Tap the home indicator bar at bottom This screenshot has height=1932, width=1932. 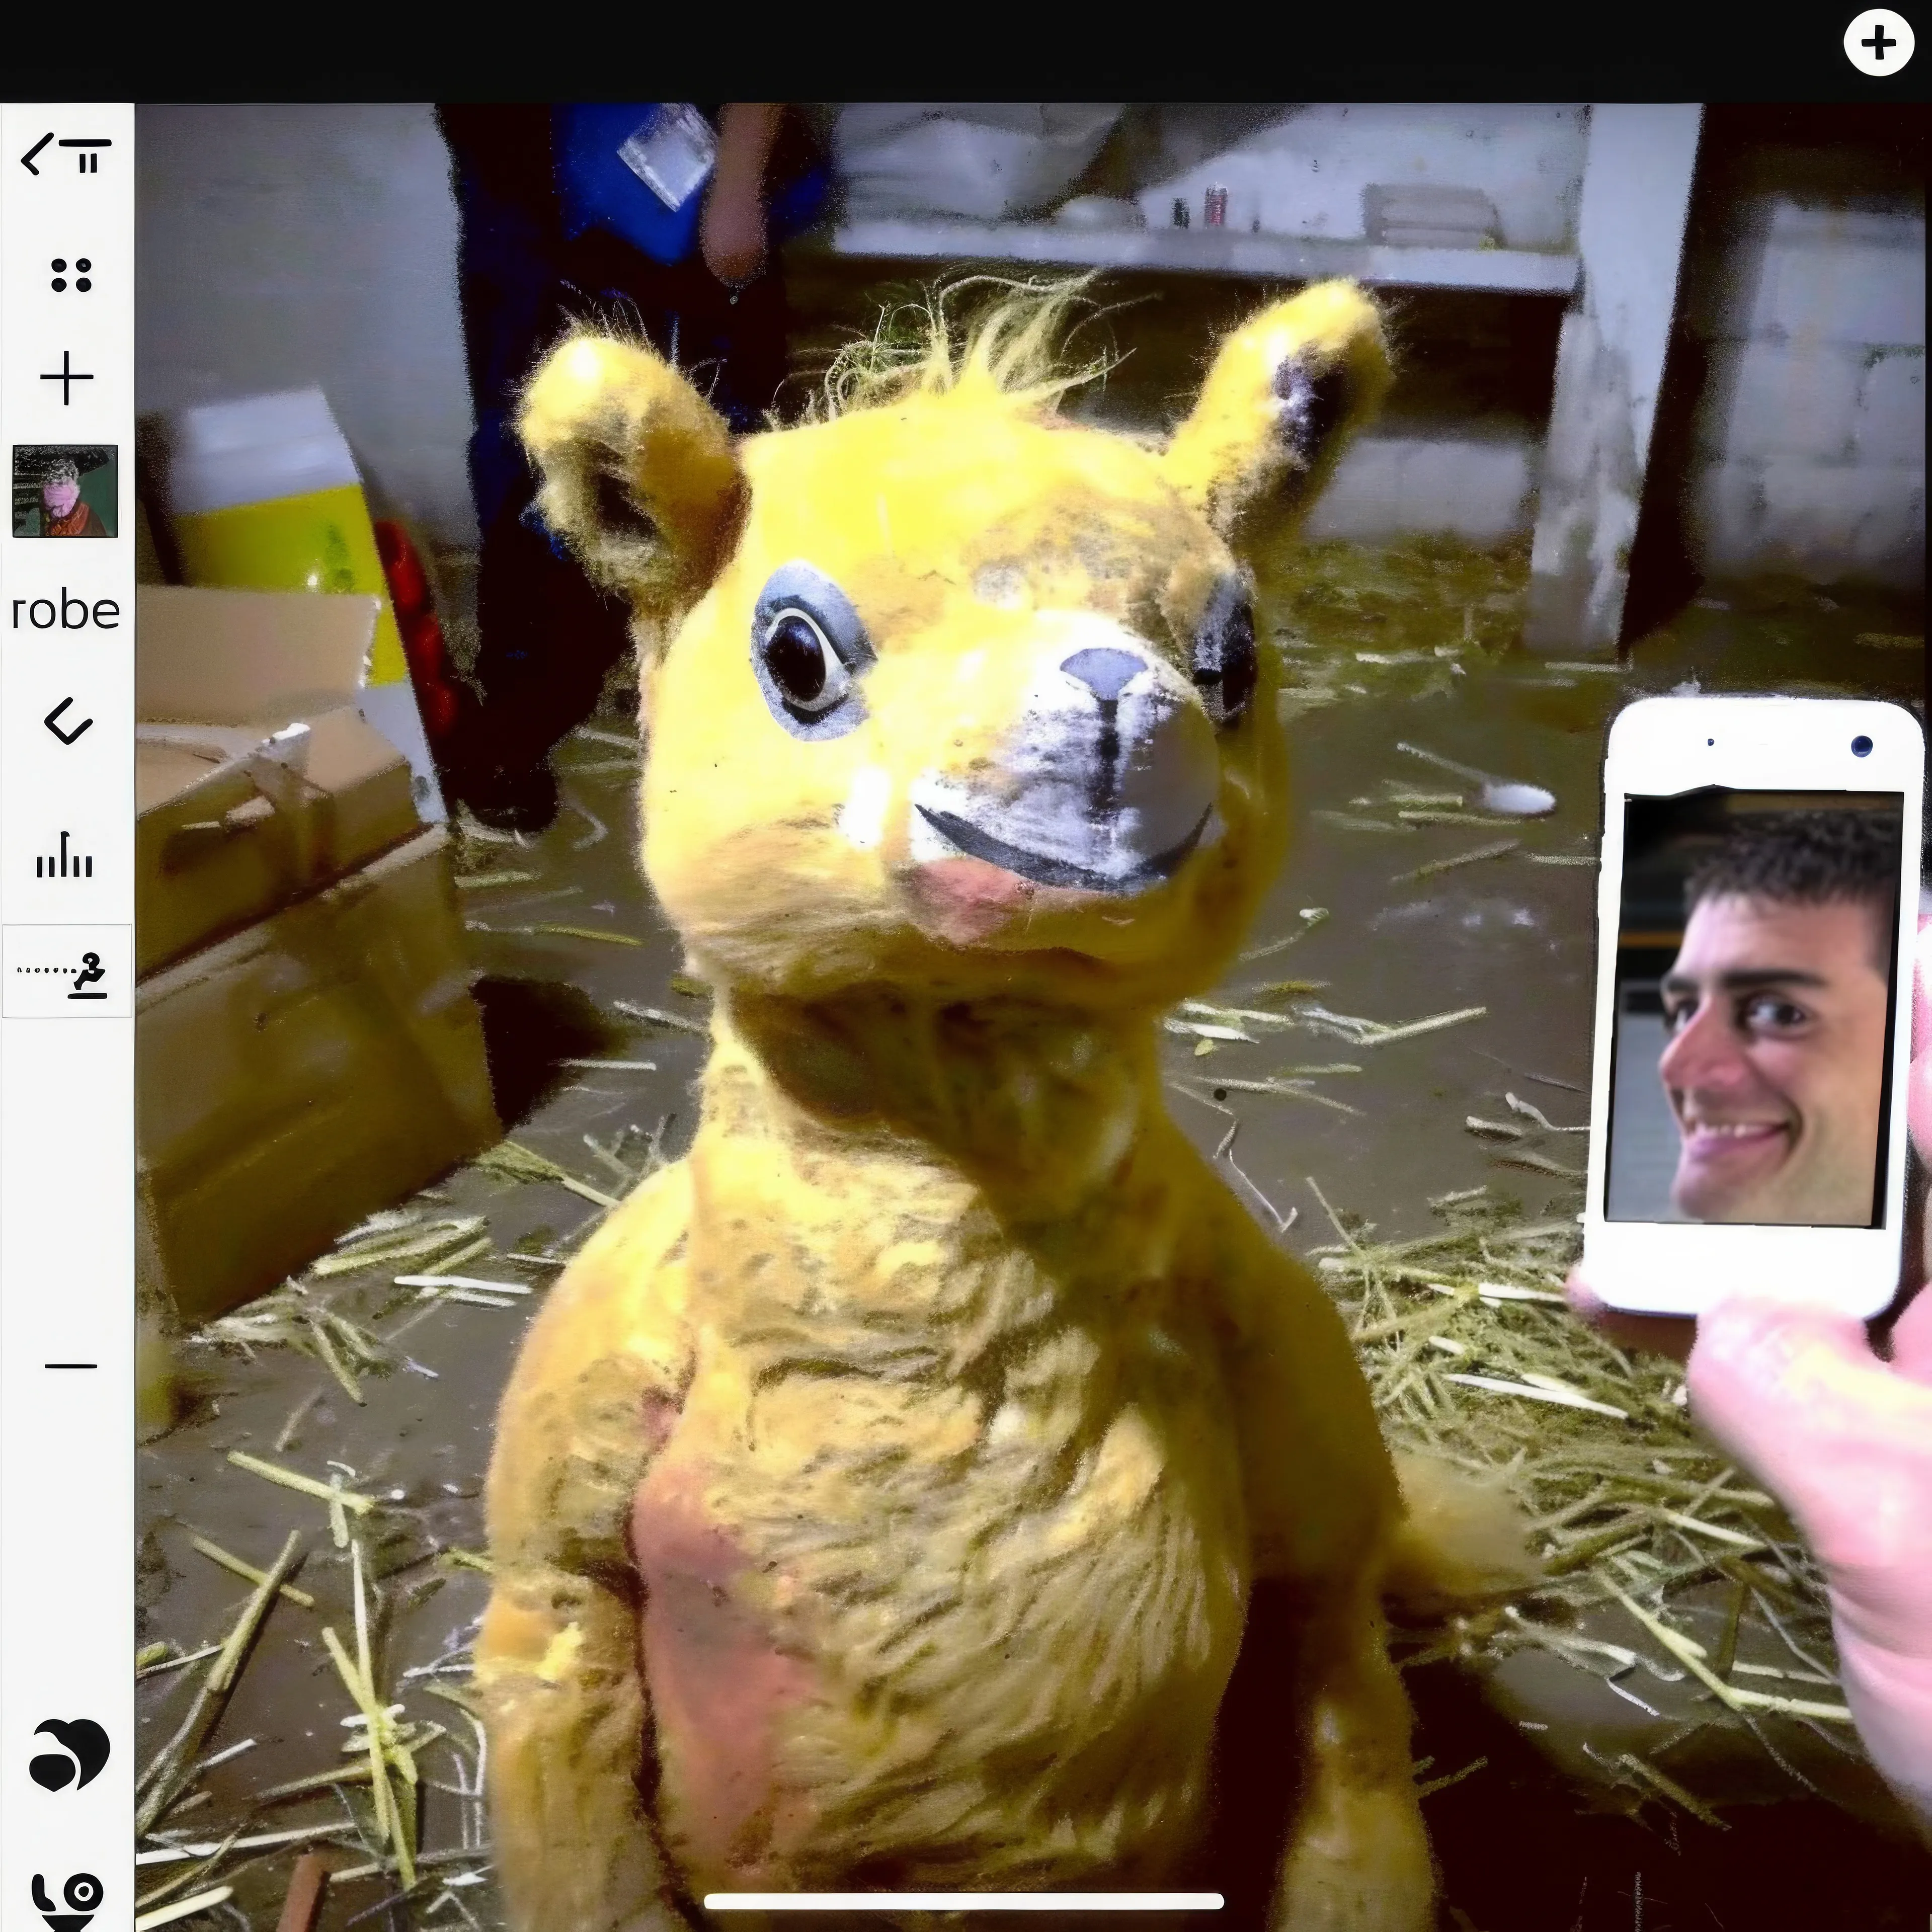point(964,1900)
